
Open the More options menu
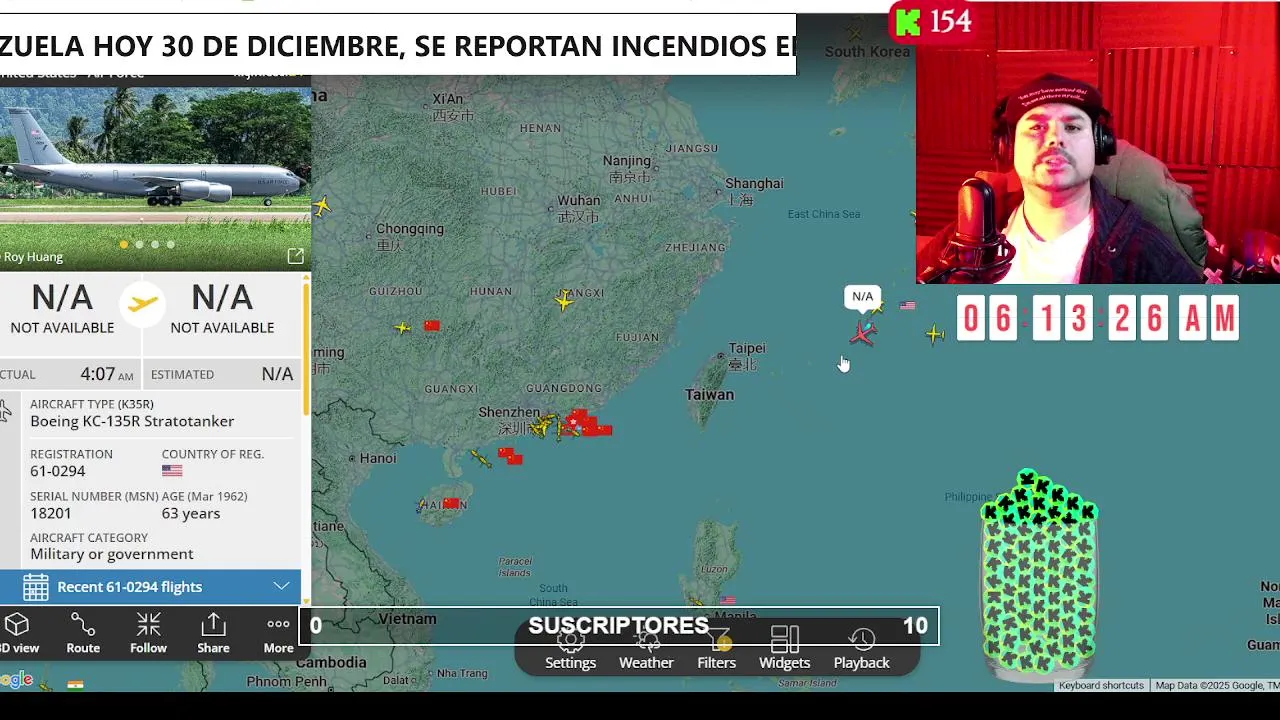278,634
